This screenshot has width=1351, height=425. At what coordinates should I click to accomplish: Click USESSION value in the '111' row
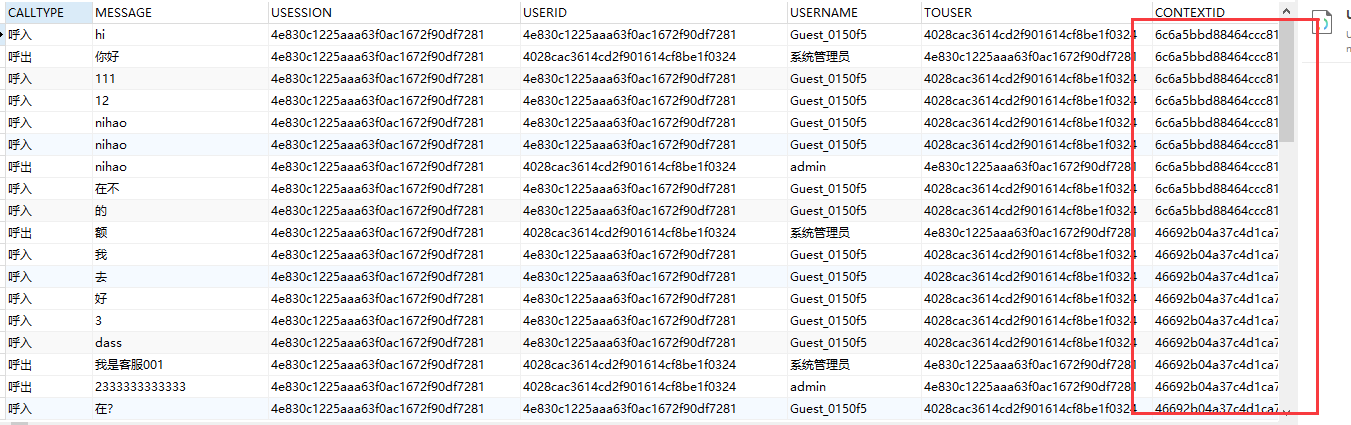(x=377, y=78)
